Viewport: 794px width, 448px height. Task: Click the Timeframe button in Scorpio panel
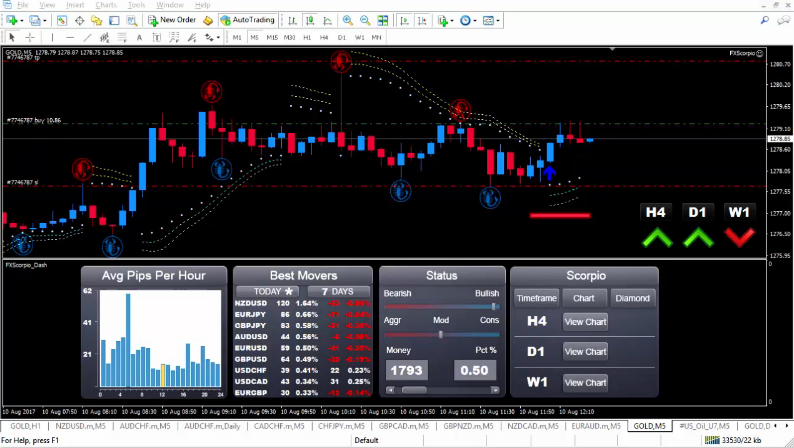click(536, 298)
